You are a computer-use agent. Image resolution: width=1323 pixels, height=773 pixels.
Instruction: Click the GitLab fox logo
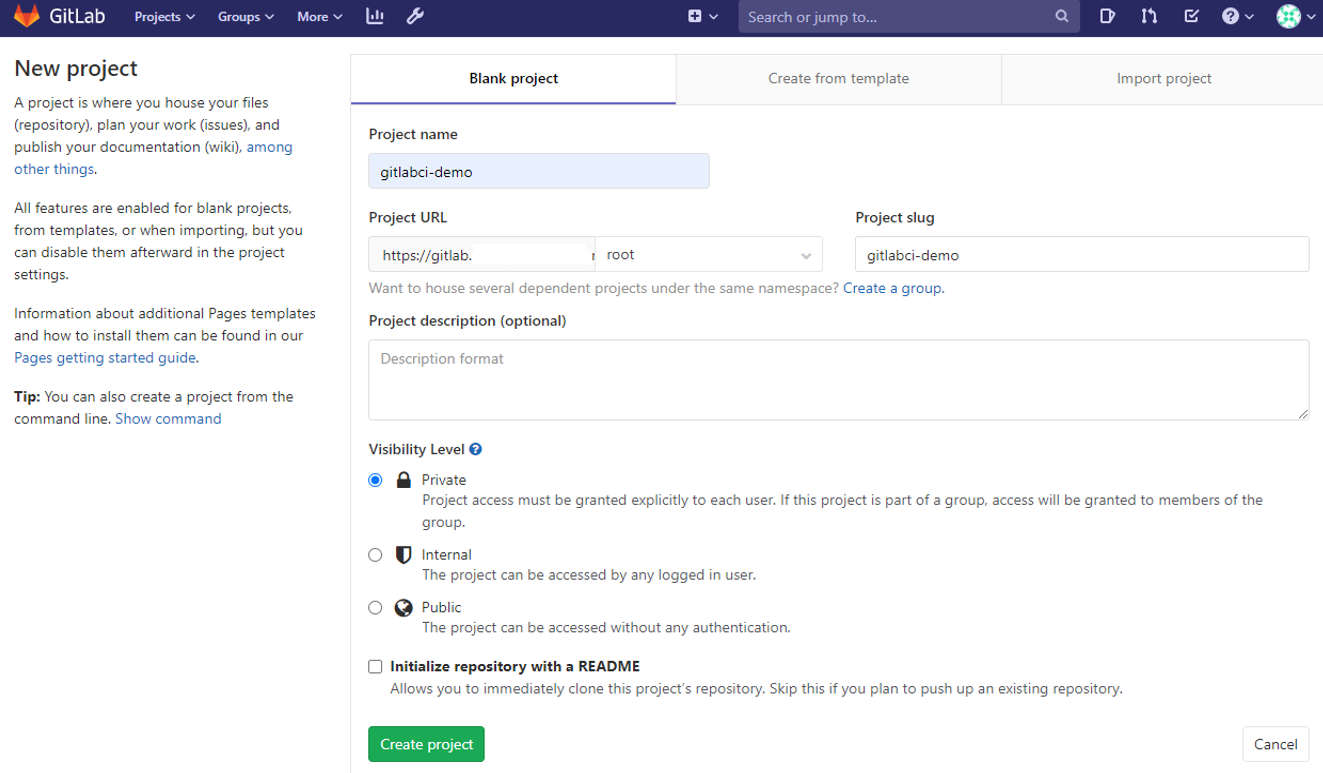coord(27,16)
